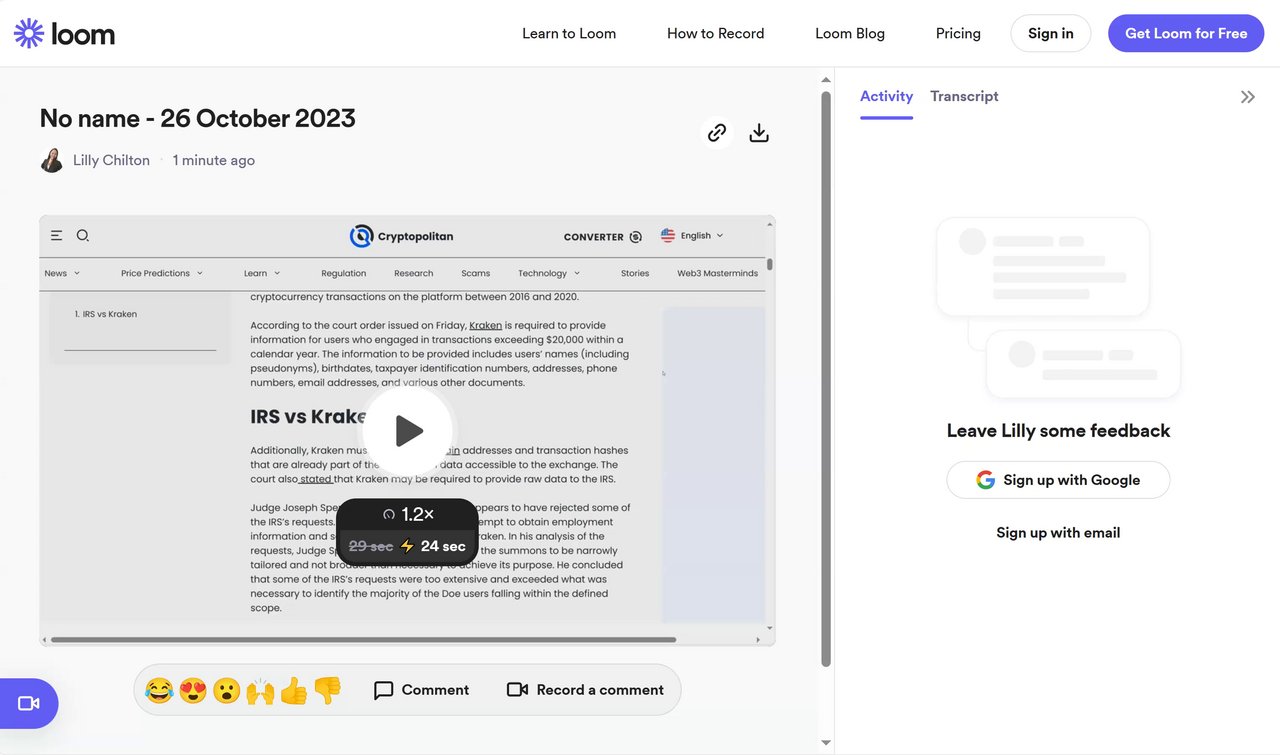1280x755 pixels.
Task: Select the Web3 Masterminds menu item
Action: coord(718,273)
